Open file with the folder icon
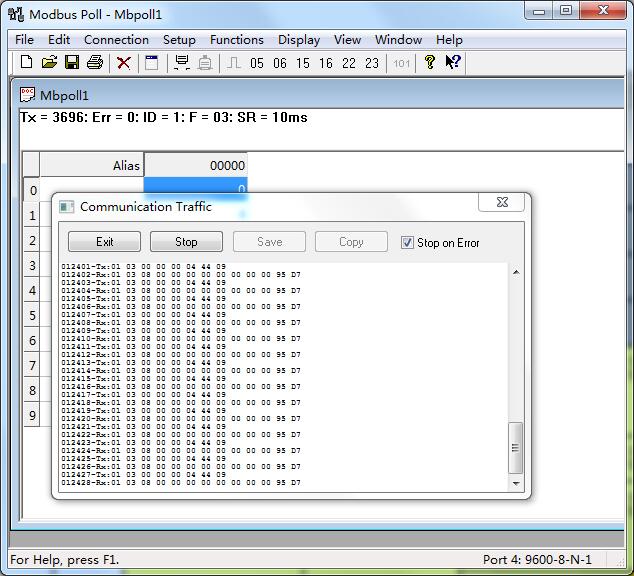This screenshot has height=576, width=634. point(49,63)
